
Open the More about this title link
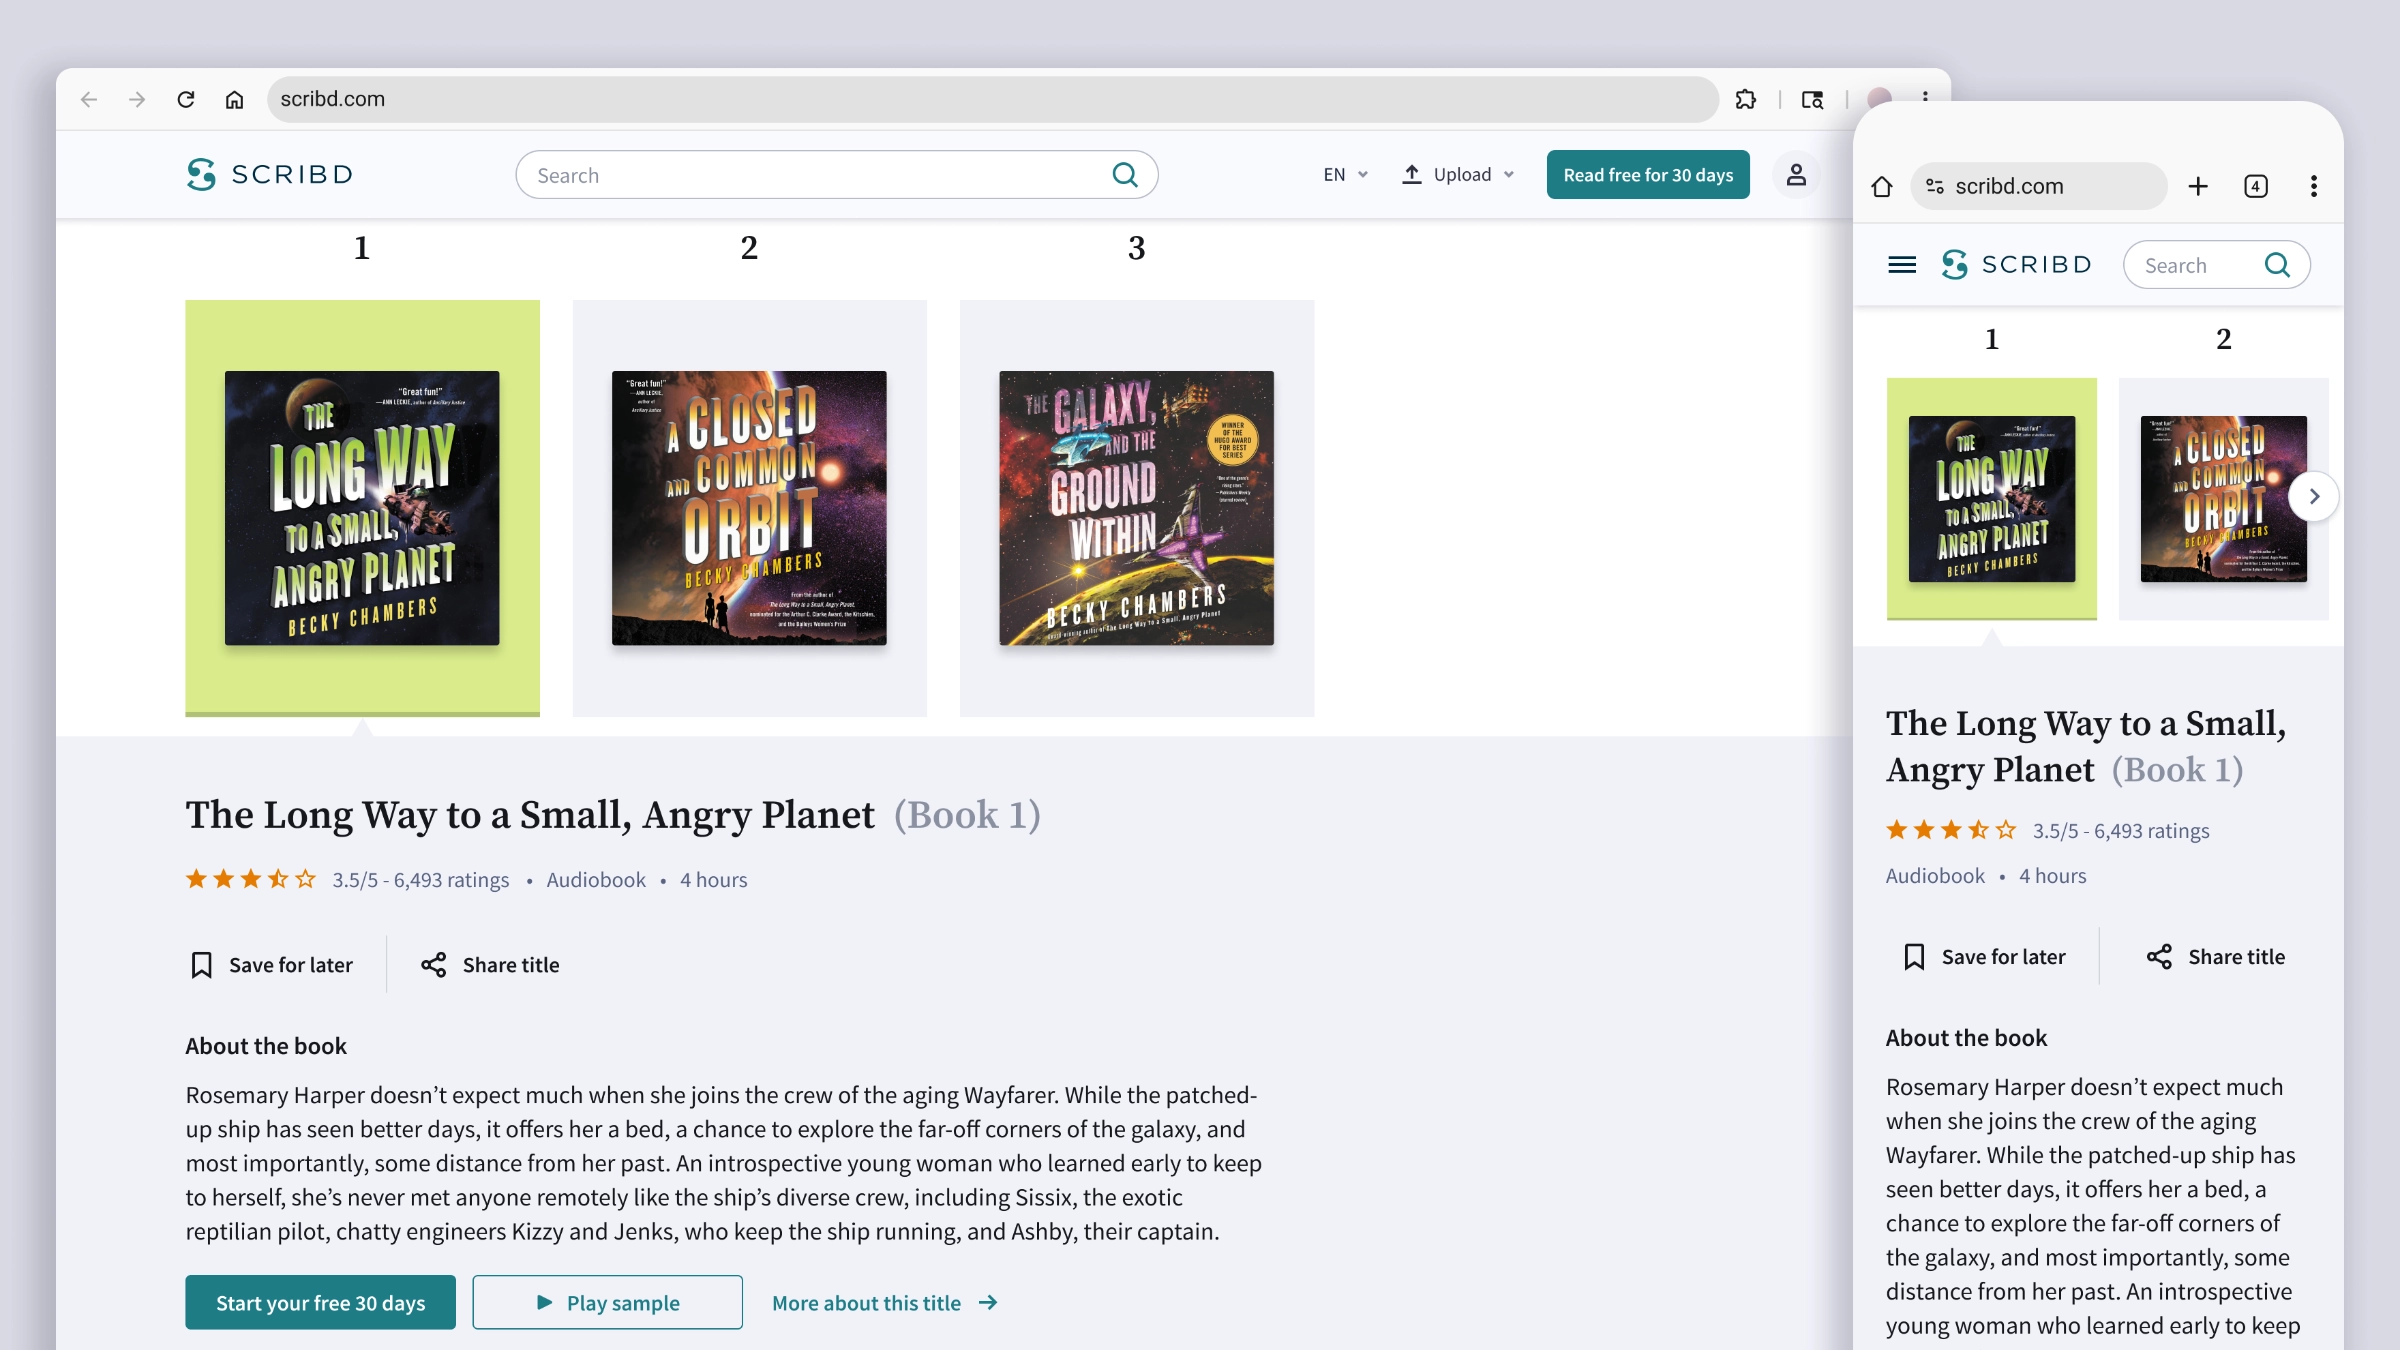[885, 1303]
